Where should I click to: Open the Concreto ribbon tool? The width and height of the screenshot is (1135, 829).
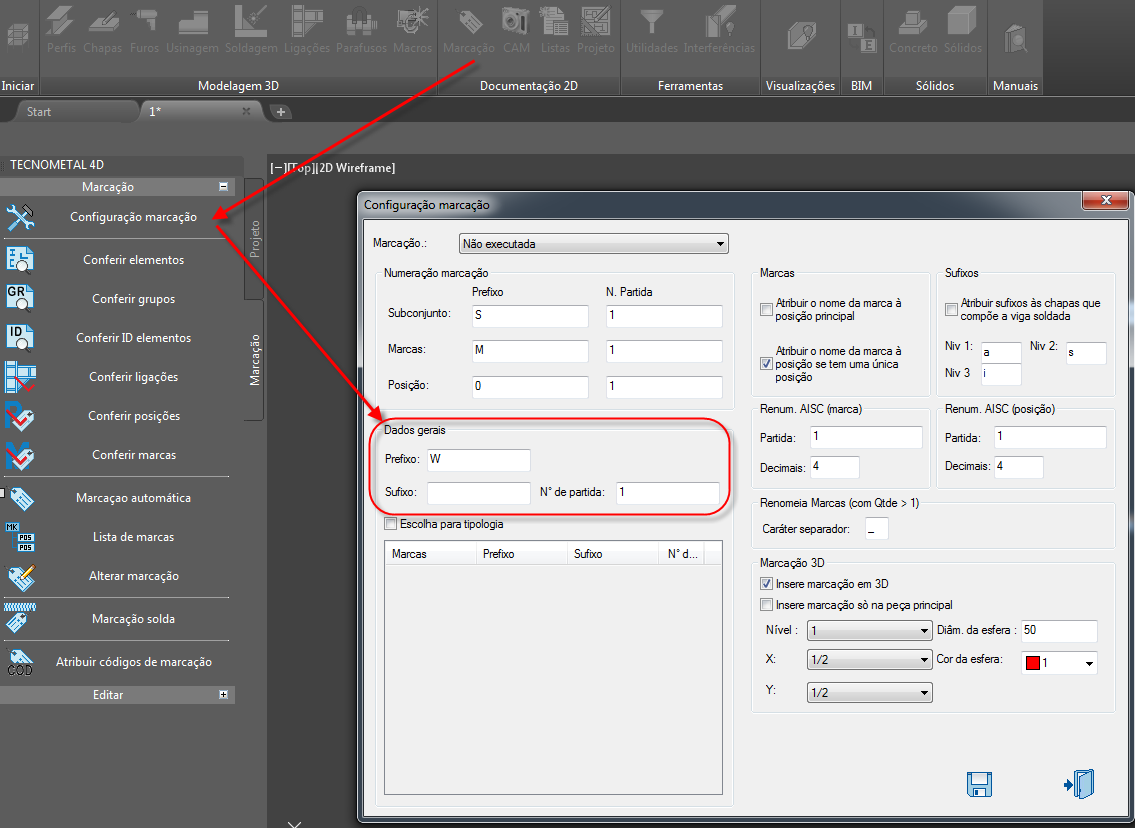(x=914, y=30)
